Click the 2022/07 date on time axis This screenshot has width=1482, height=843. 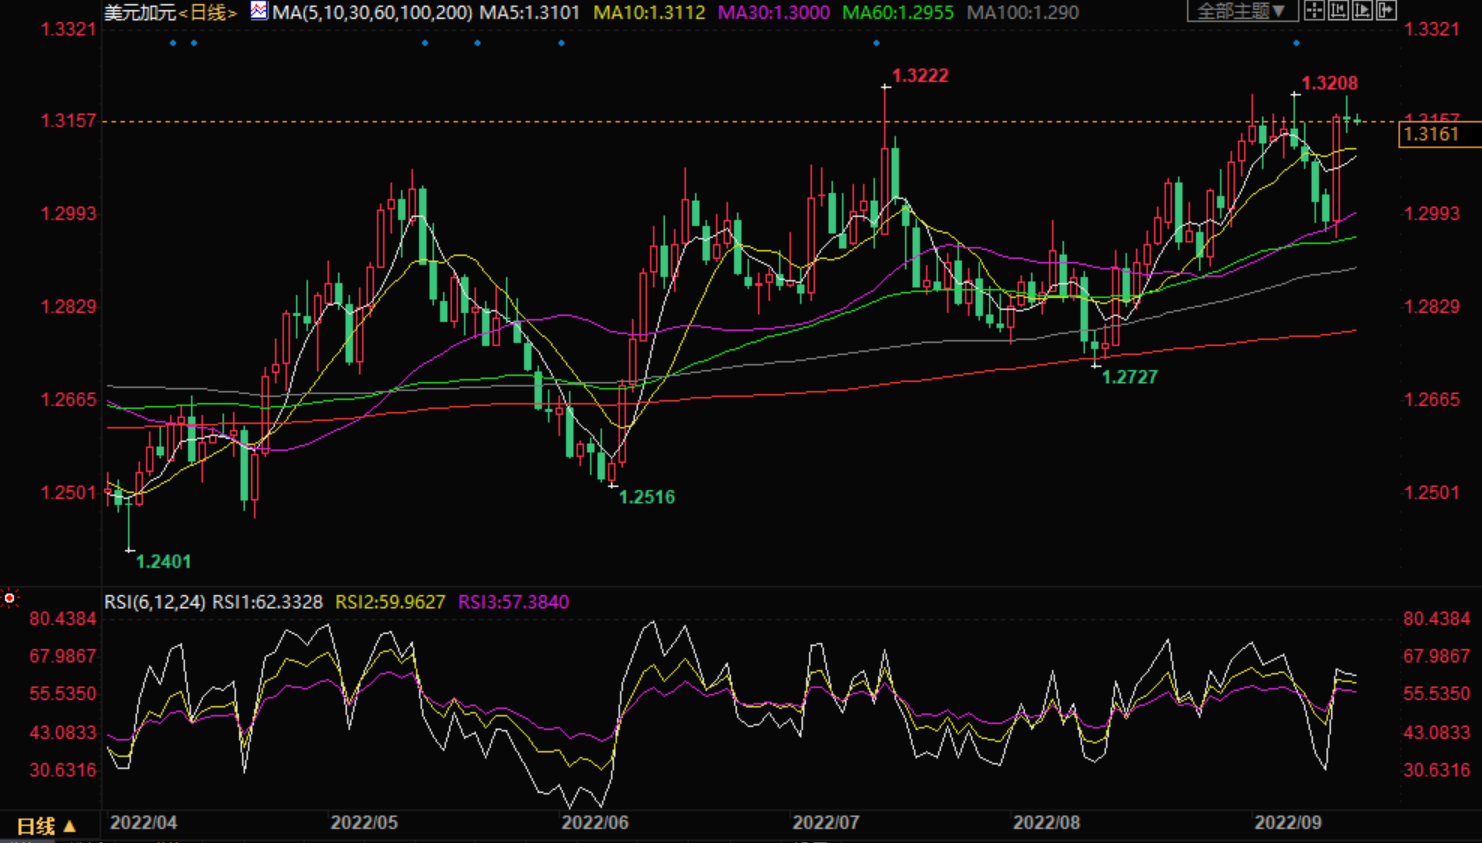click(x=825, y=823)
